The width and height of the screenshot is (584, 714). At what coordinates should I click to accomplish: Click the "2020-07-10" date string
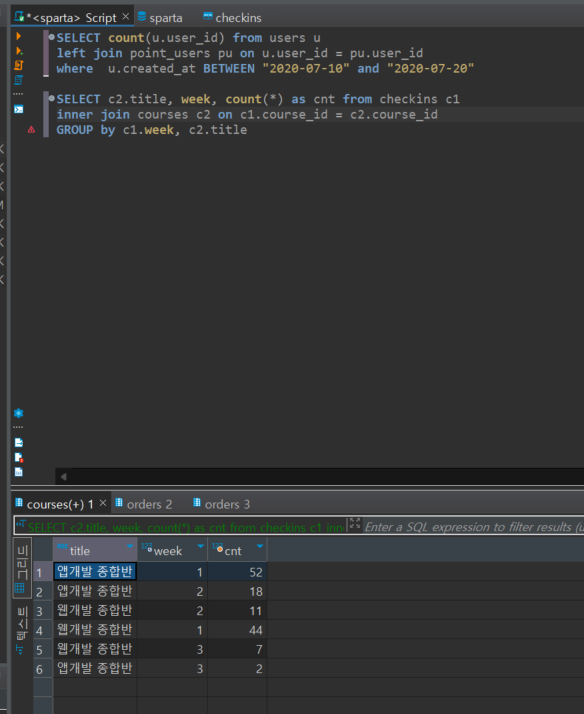coord(306,69)
